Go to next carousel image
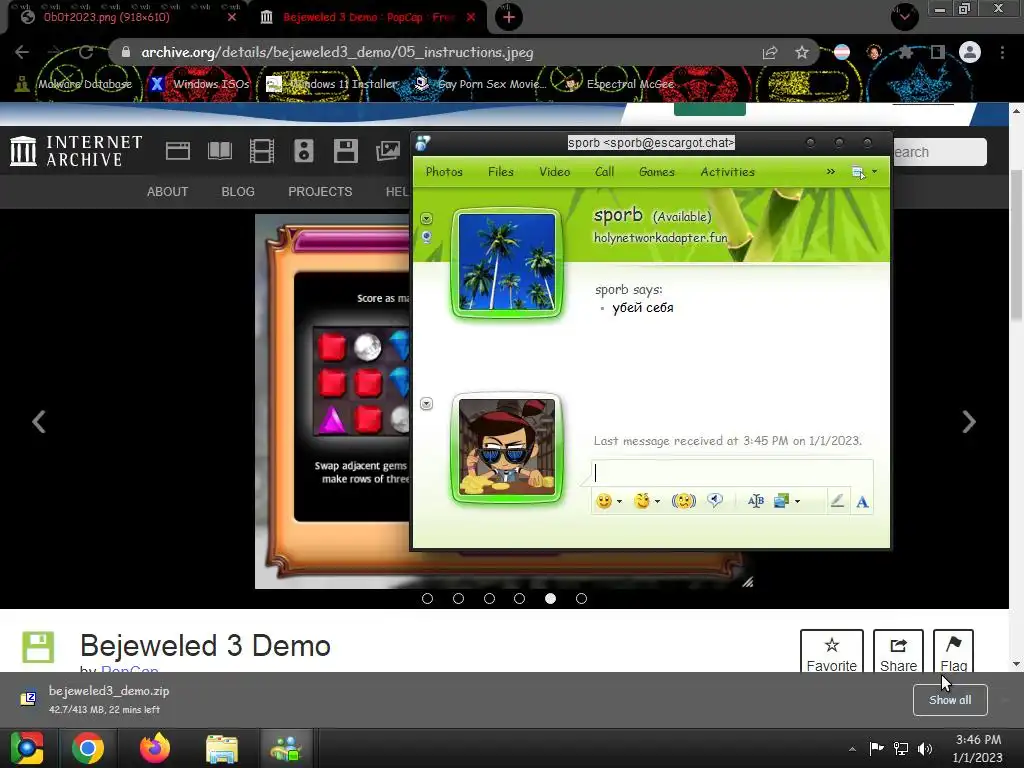 [x=969, y=421]
